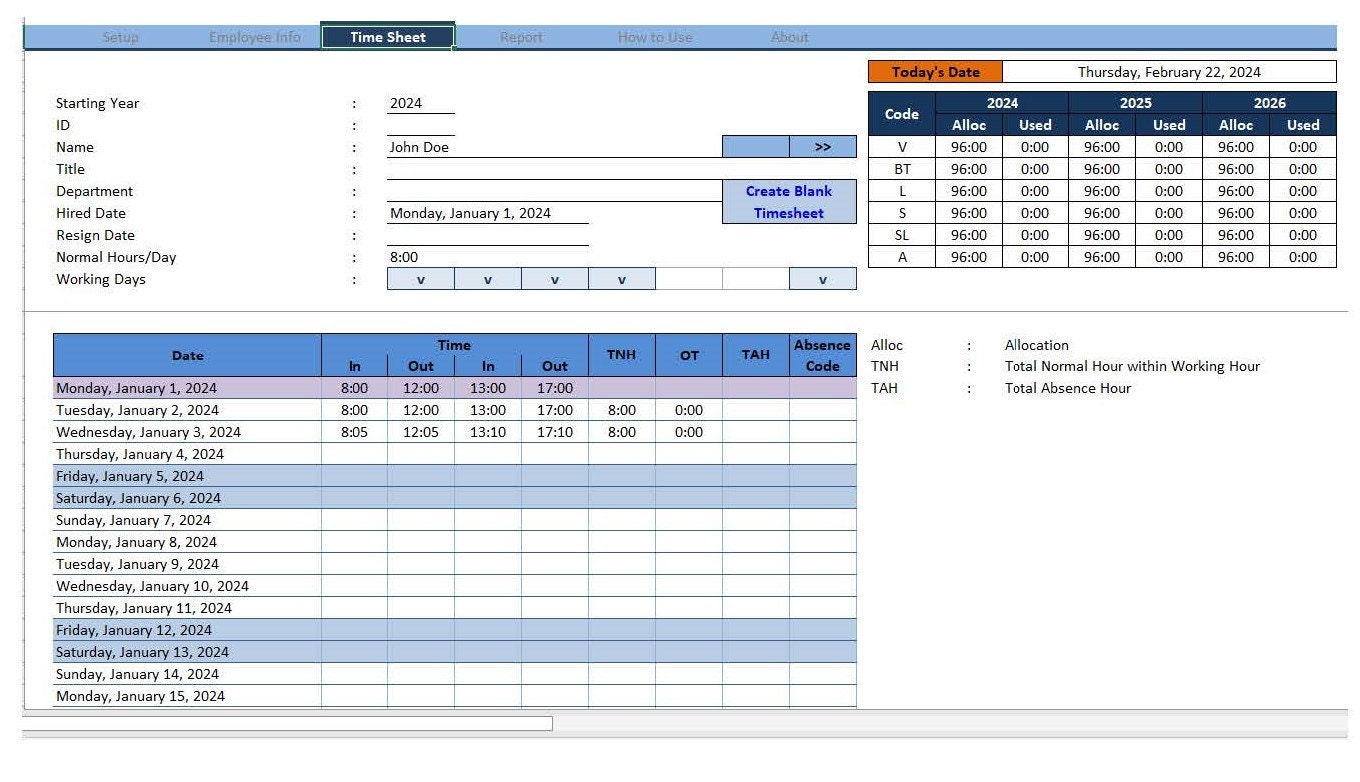View the About tab
The width and height of the screenshot is (1360, 782).
point(789,36)
